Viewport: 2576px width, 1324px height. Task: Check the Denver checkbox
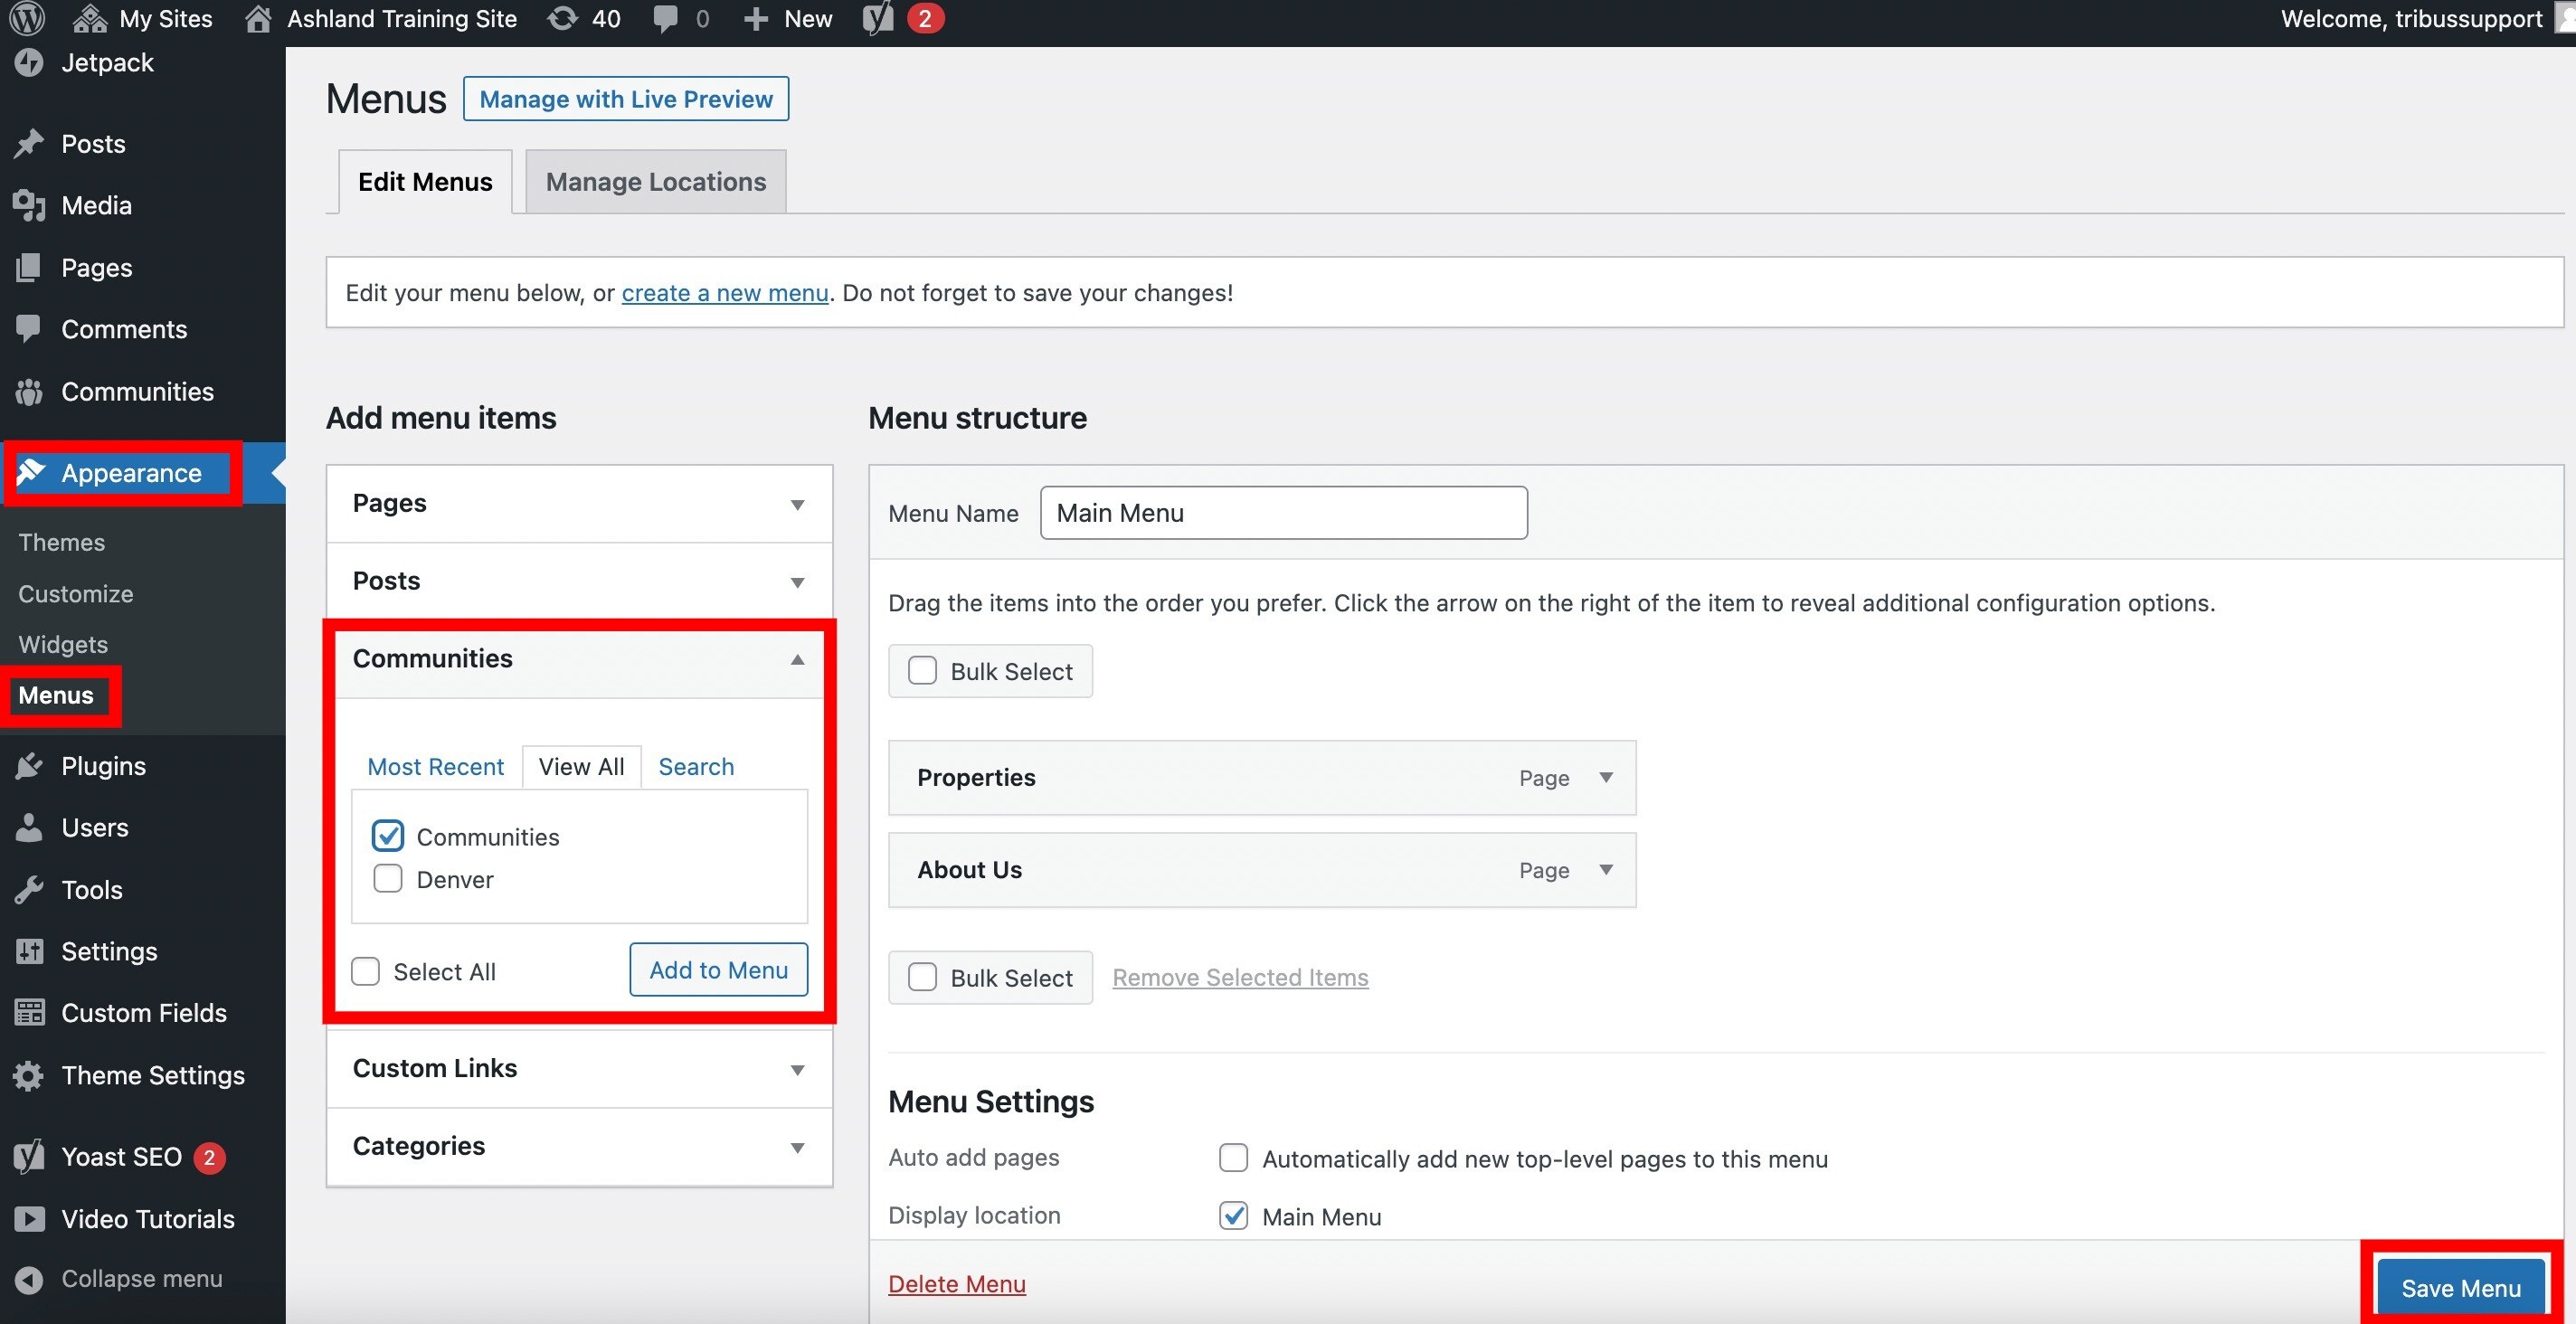pyautogui.click(x=388, y=878)
